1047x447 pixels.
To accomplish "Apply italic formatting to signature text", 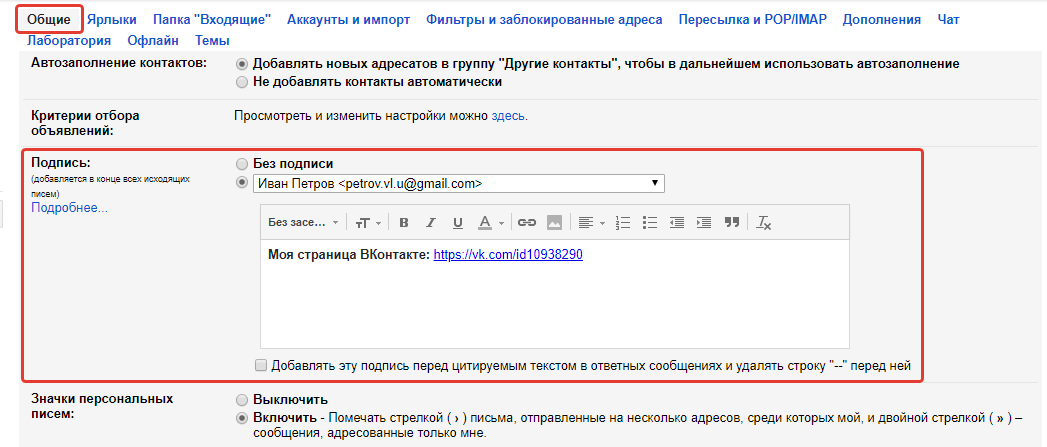I will [431, 222].
